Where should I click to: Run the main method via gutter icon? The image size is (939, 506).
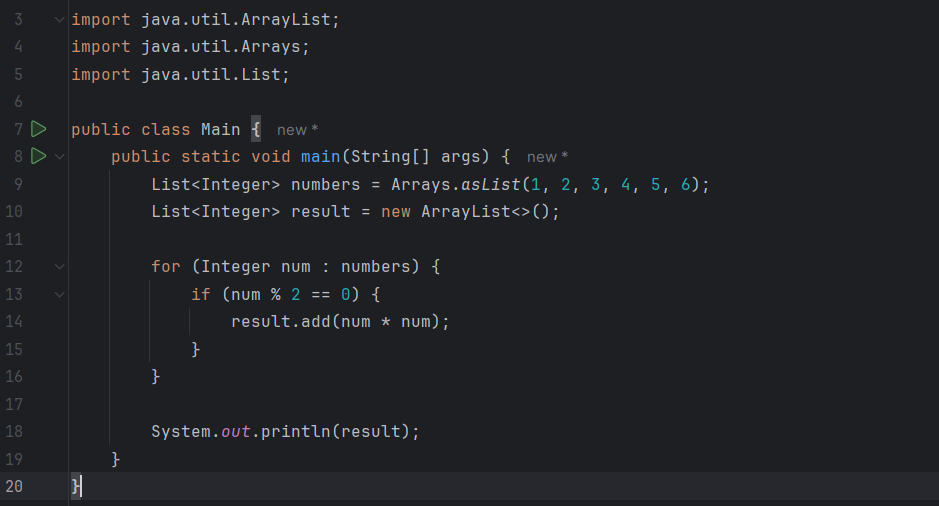click(39, 156)
